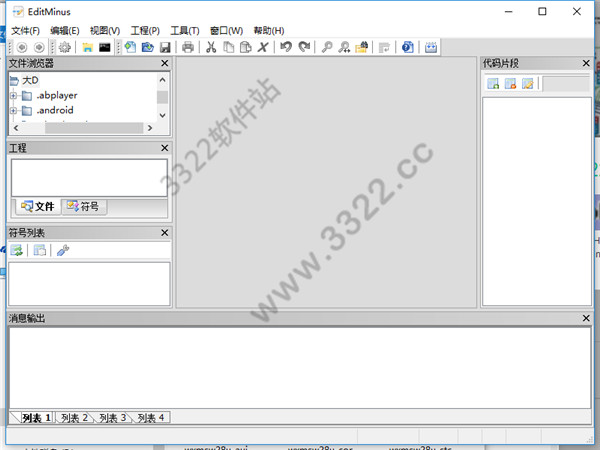The height and width of the screenshot is (450, 600).
Task: Open the 文件(F) menu
Action: (x=26, y=31)
